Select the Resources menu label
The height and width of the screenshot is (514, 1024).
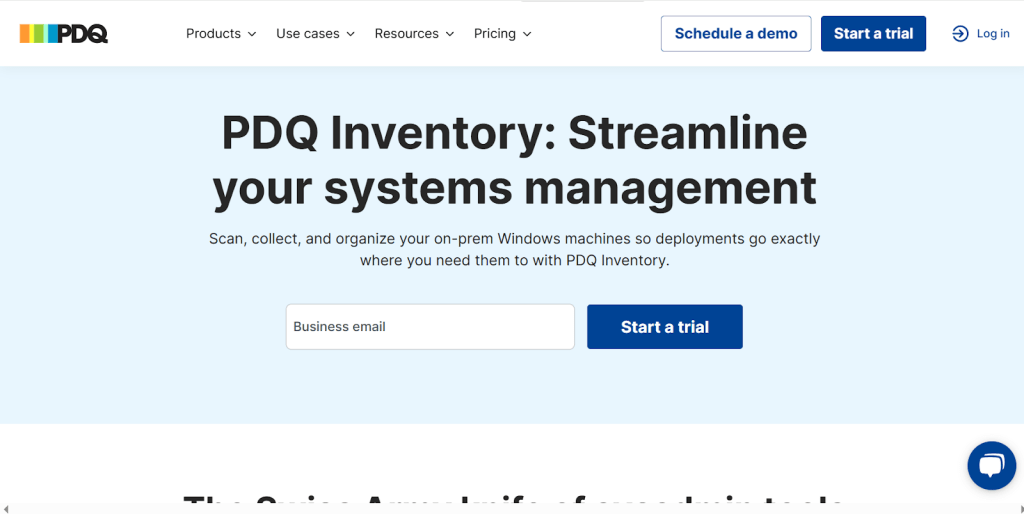click(x=406, y=34)
